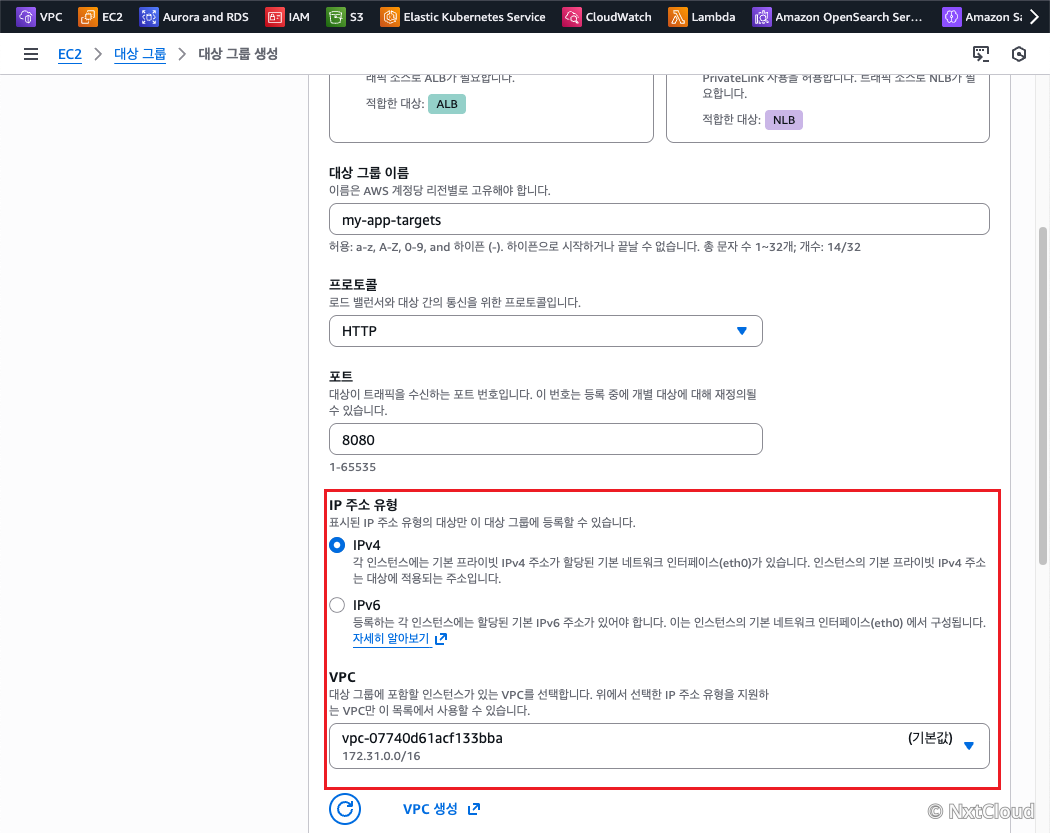The image size is (1050, 833).
Task: Click the NLB badge
Action: pyautogui.click(x=784, y=120)
